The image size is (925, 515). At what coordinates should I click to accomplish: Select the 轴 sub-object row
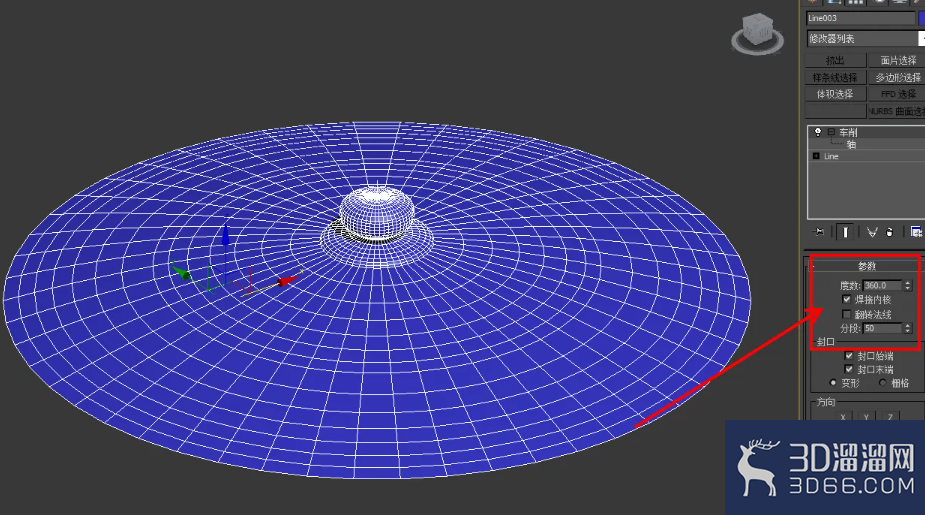coord(866,144)
